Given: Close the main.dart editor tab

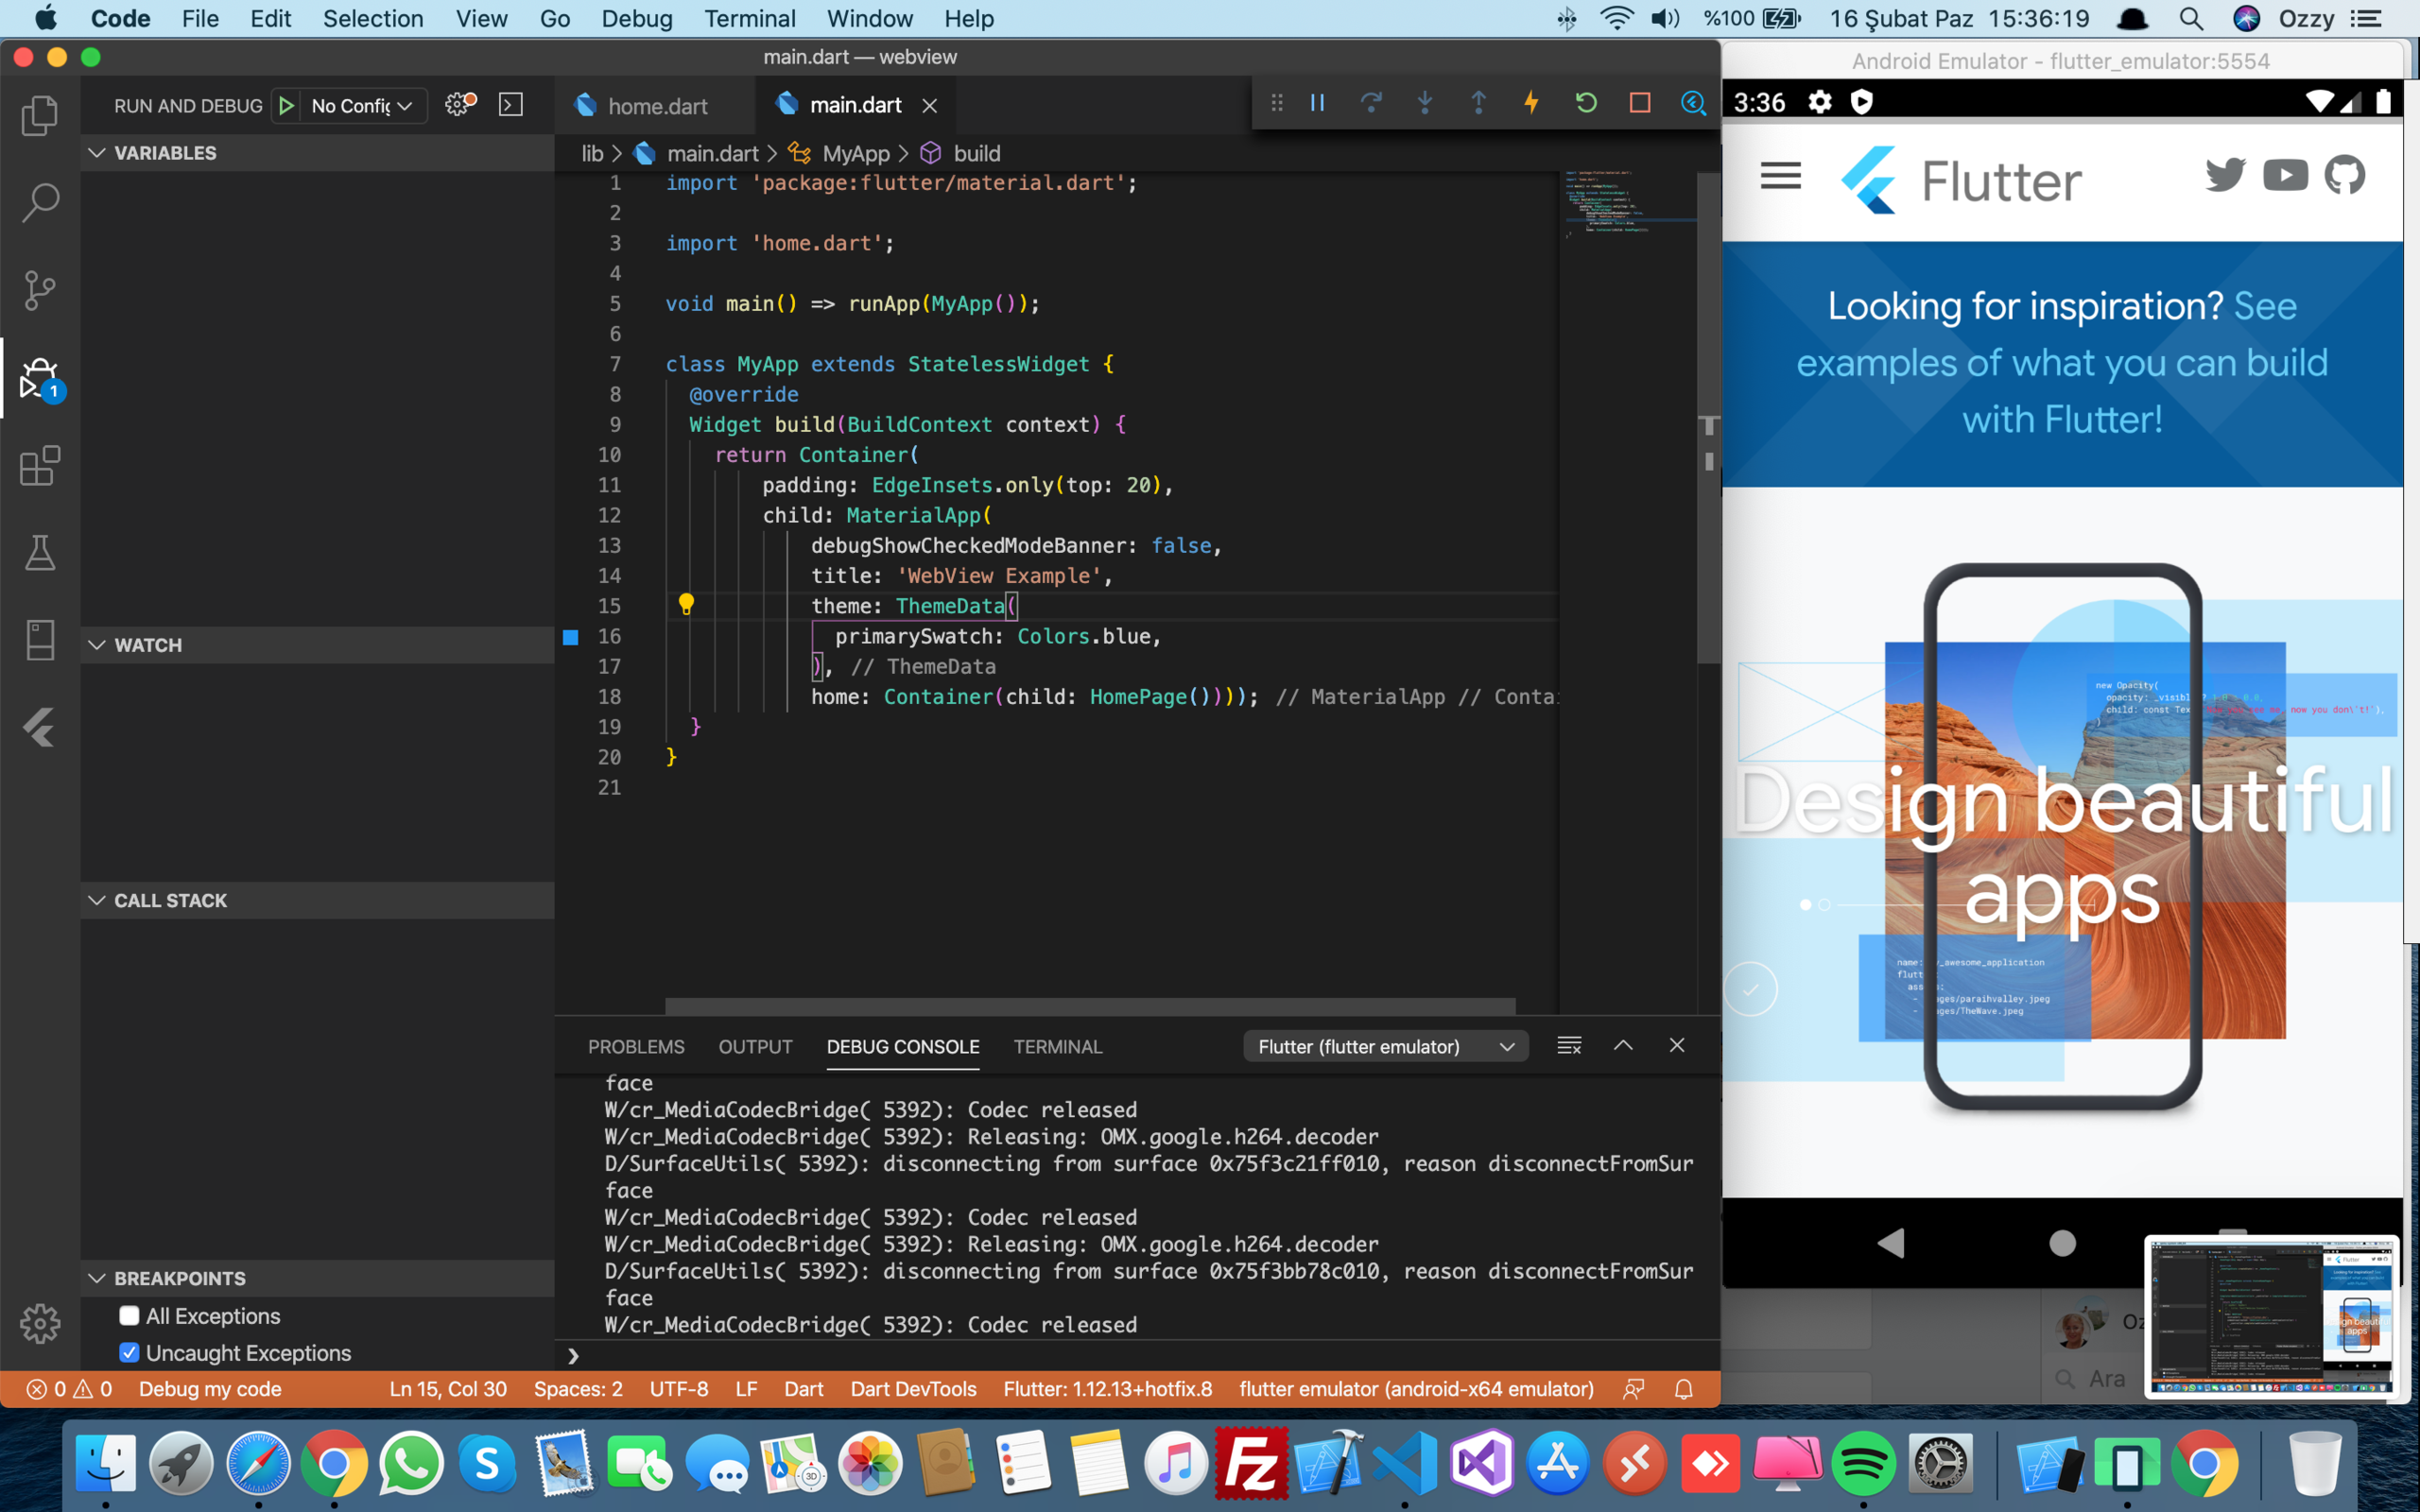Looking at the screenshot, I should coord(930,105).
